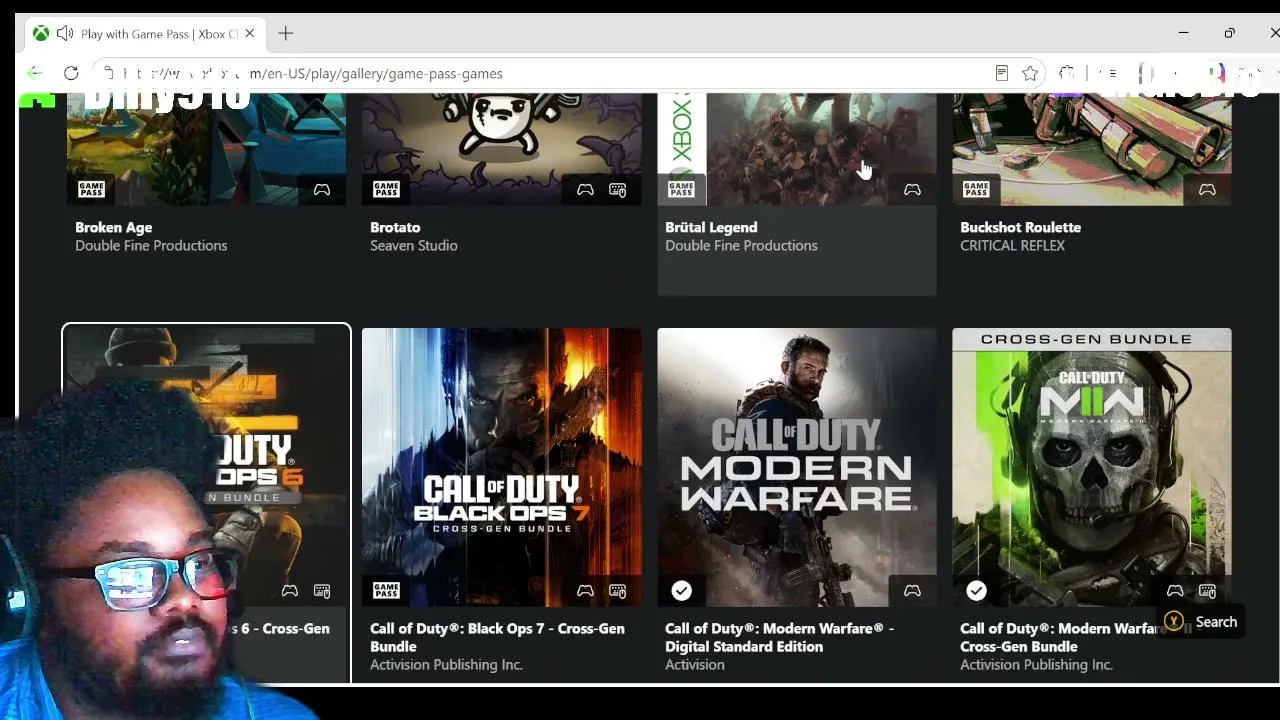Click the checkmark badge on Modern Warfare Digital Standard
The width and height of the screenshot is (1280, 720).
pos(681,591)
